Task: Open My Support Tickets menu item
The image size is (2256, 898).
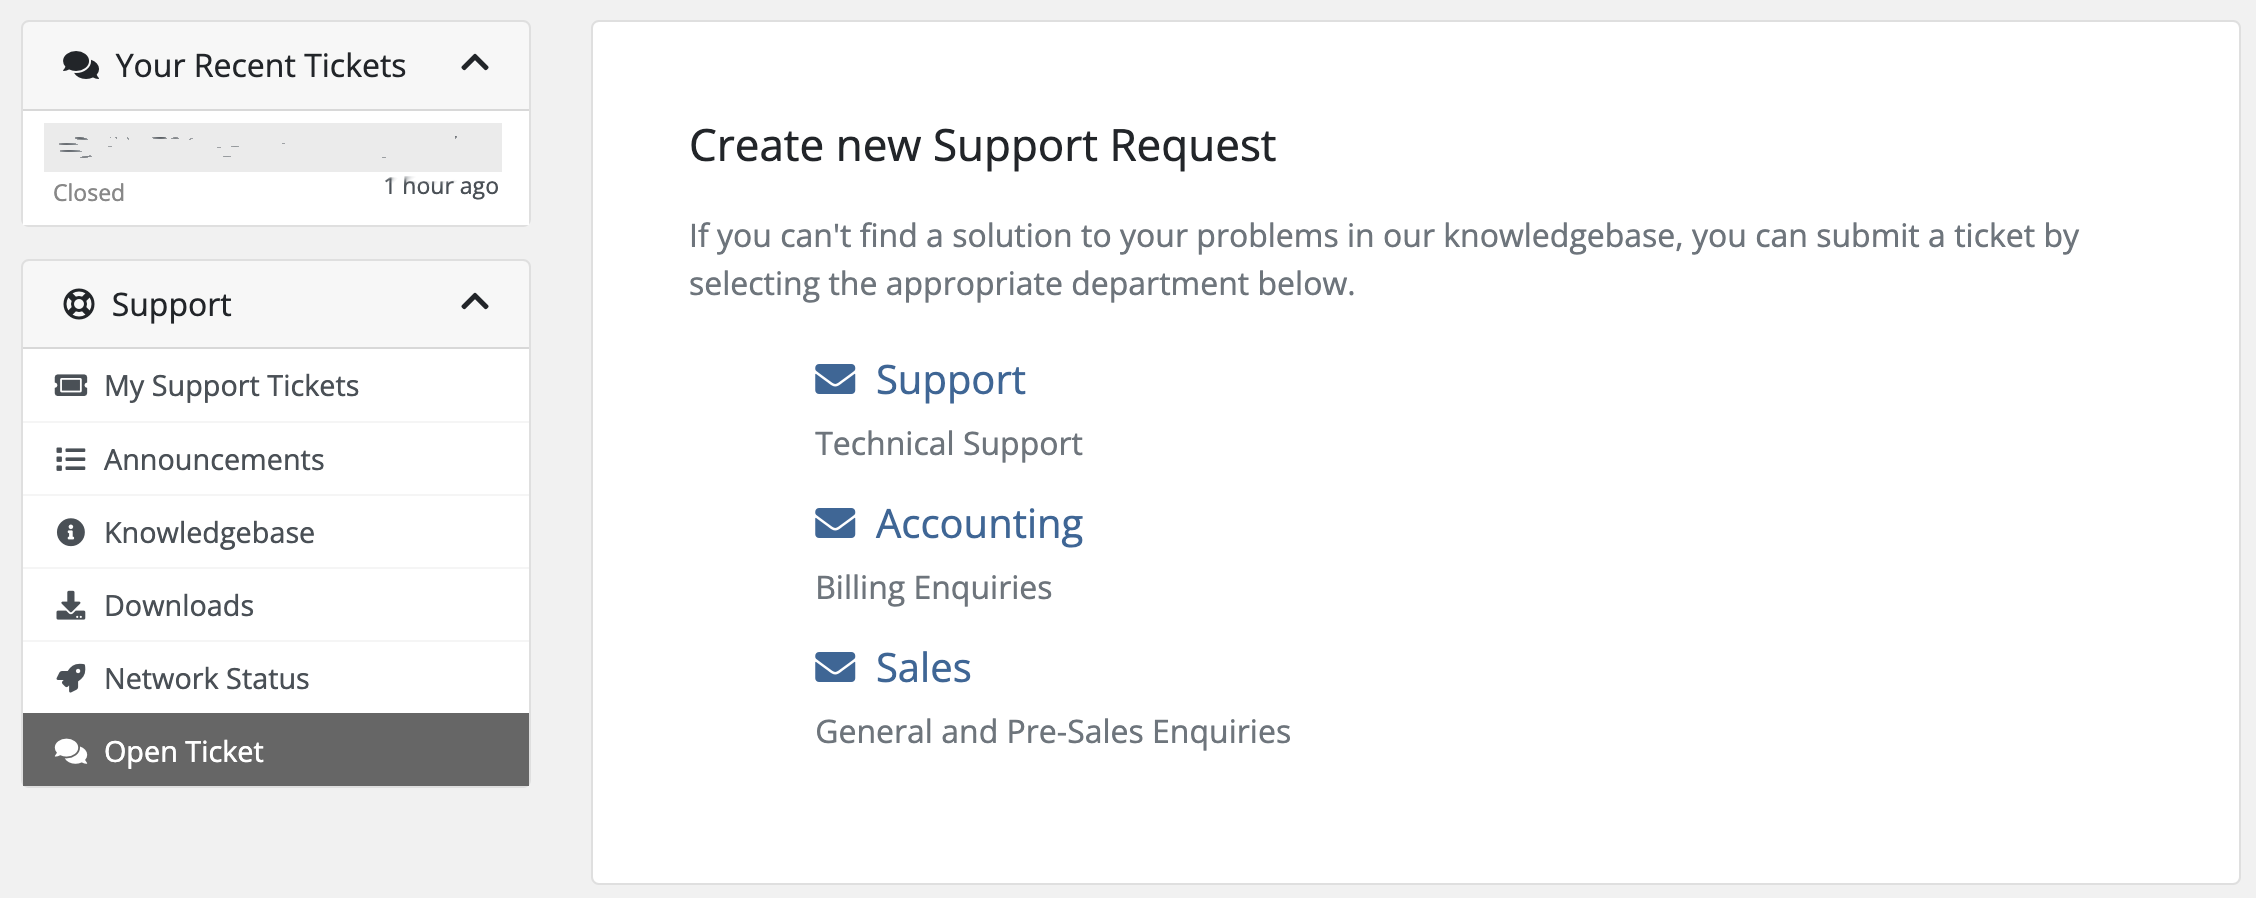Action: [x=231, y=386]
